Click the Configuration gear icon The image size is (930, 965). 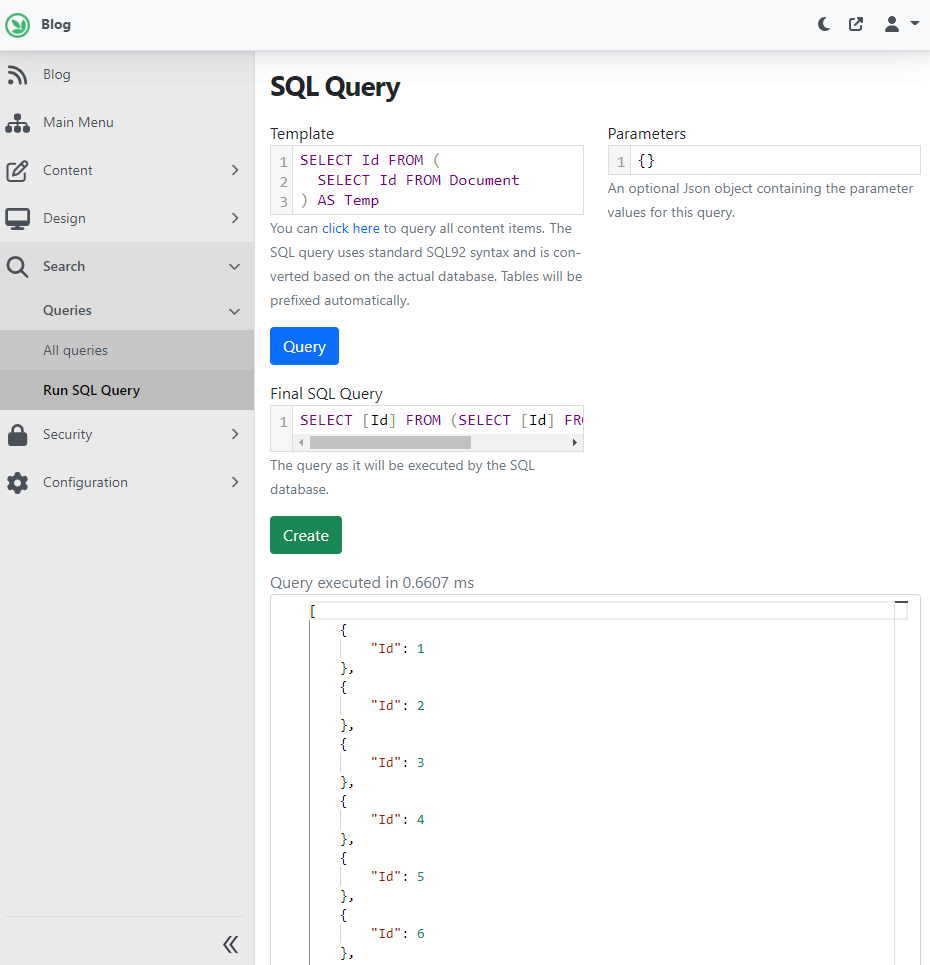[17, 482]
